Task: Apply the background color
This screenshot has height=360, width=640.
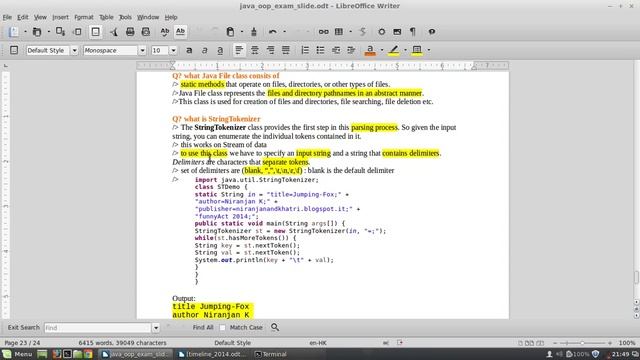Action: coord(417,50)
